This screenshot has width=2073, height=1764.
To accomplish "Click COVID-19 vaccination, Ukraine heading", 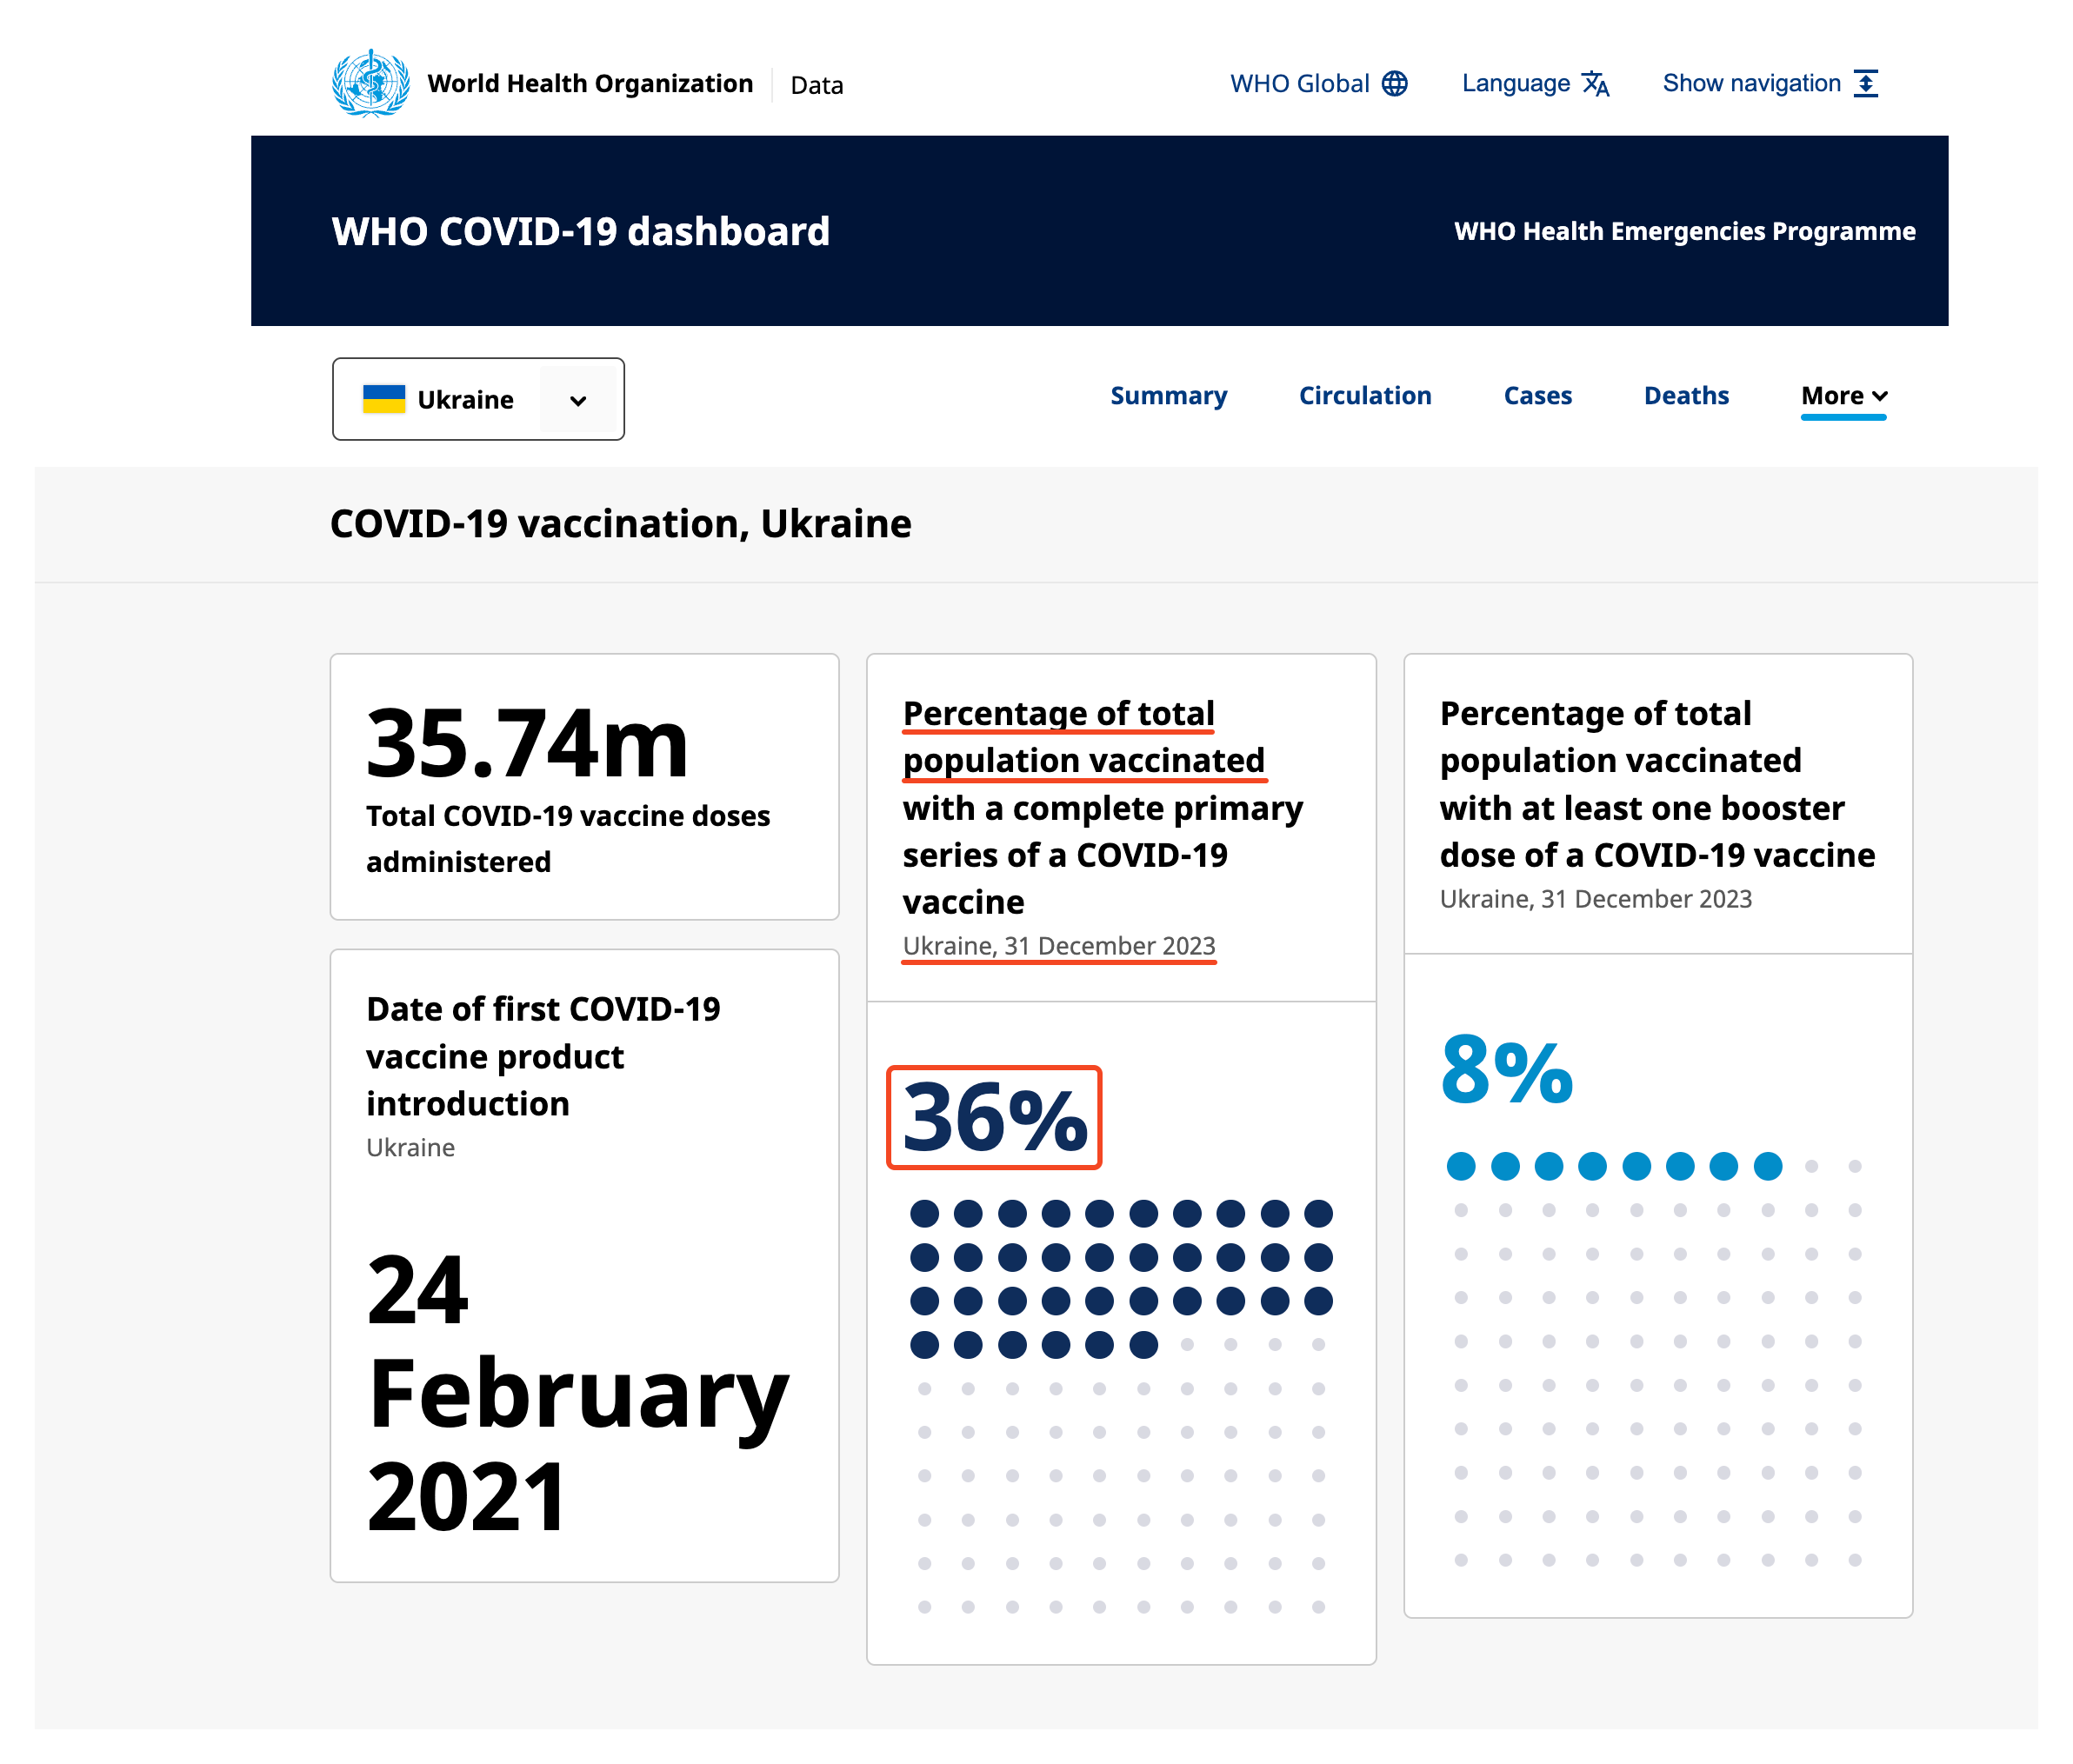I will 620,523.
